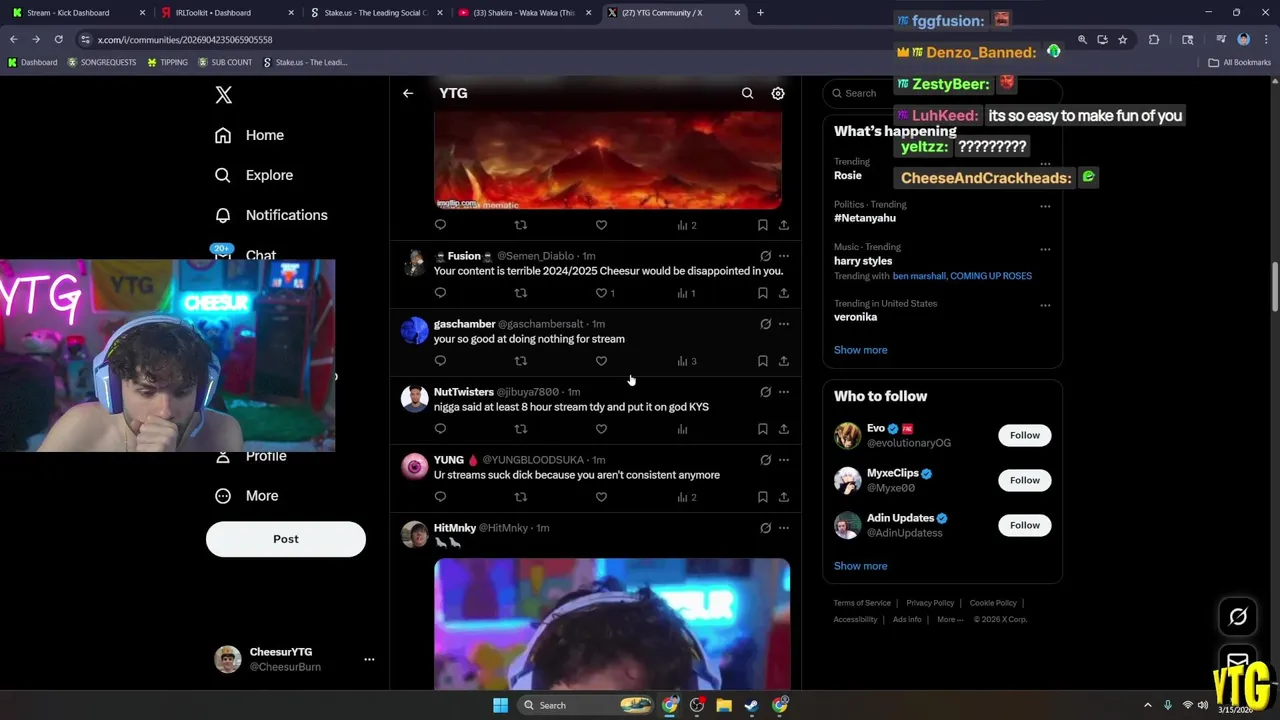The width and height of the screenshot is (1280, 720).
Task: Repost gaschamber's post
Action: (520, 361)
